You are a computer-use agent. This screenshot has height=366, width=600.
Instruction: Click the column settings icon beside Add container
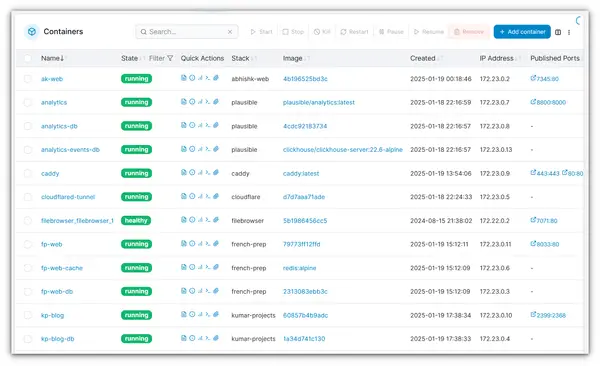point(558,32)
